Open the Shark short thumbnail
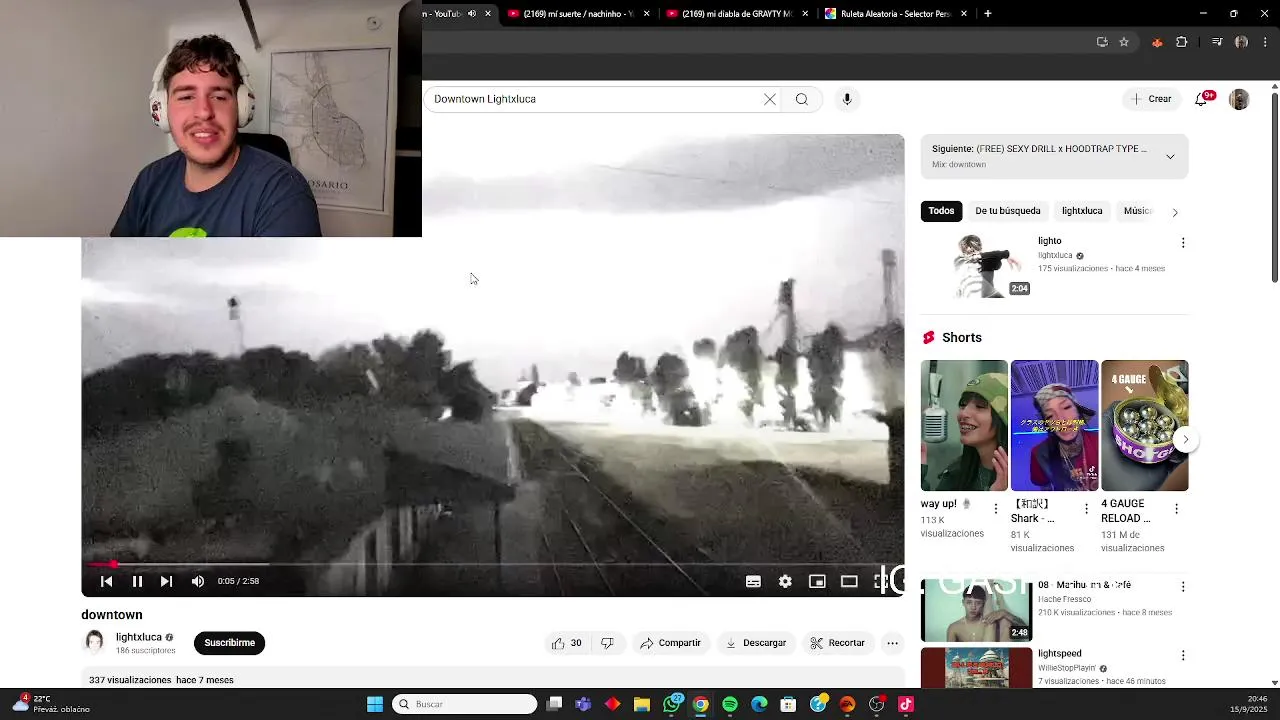This screenshot has height=720, width=1280. tap(1054, 426)
